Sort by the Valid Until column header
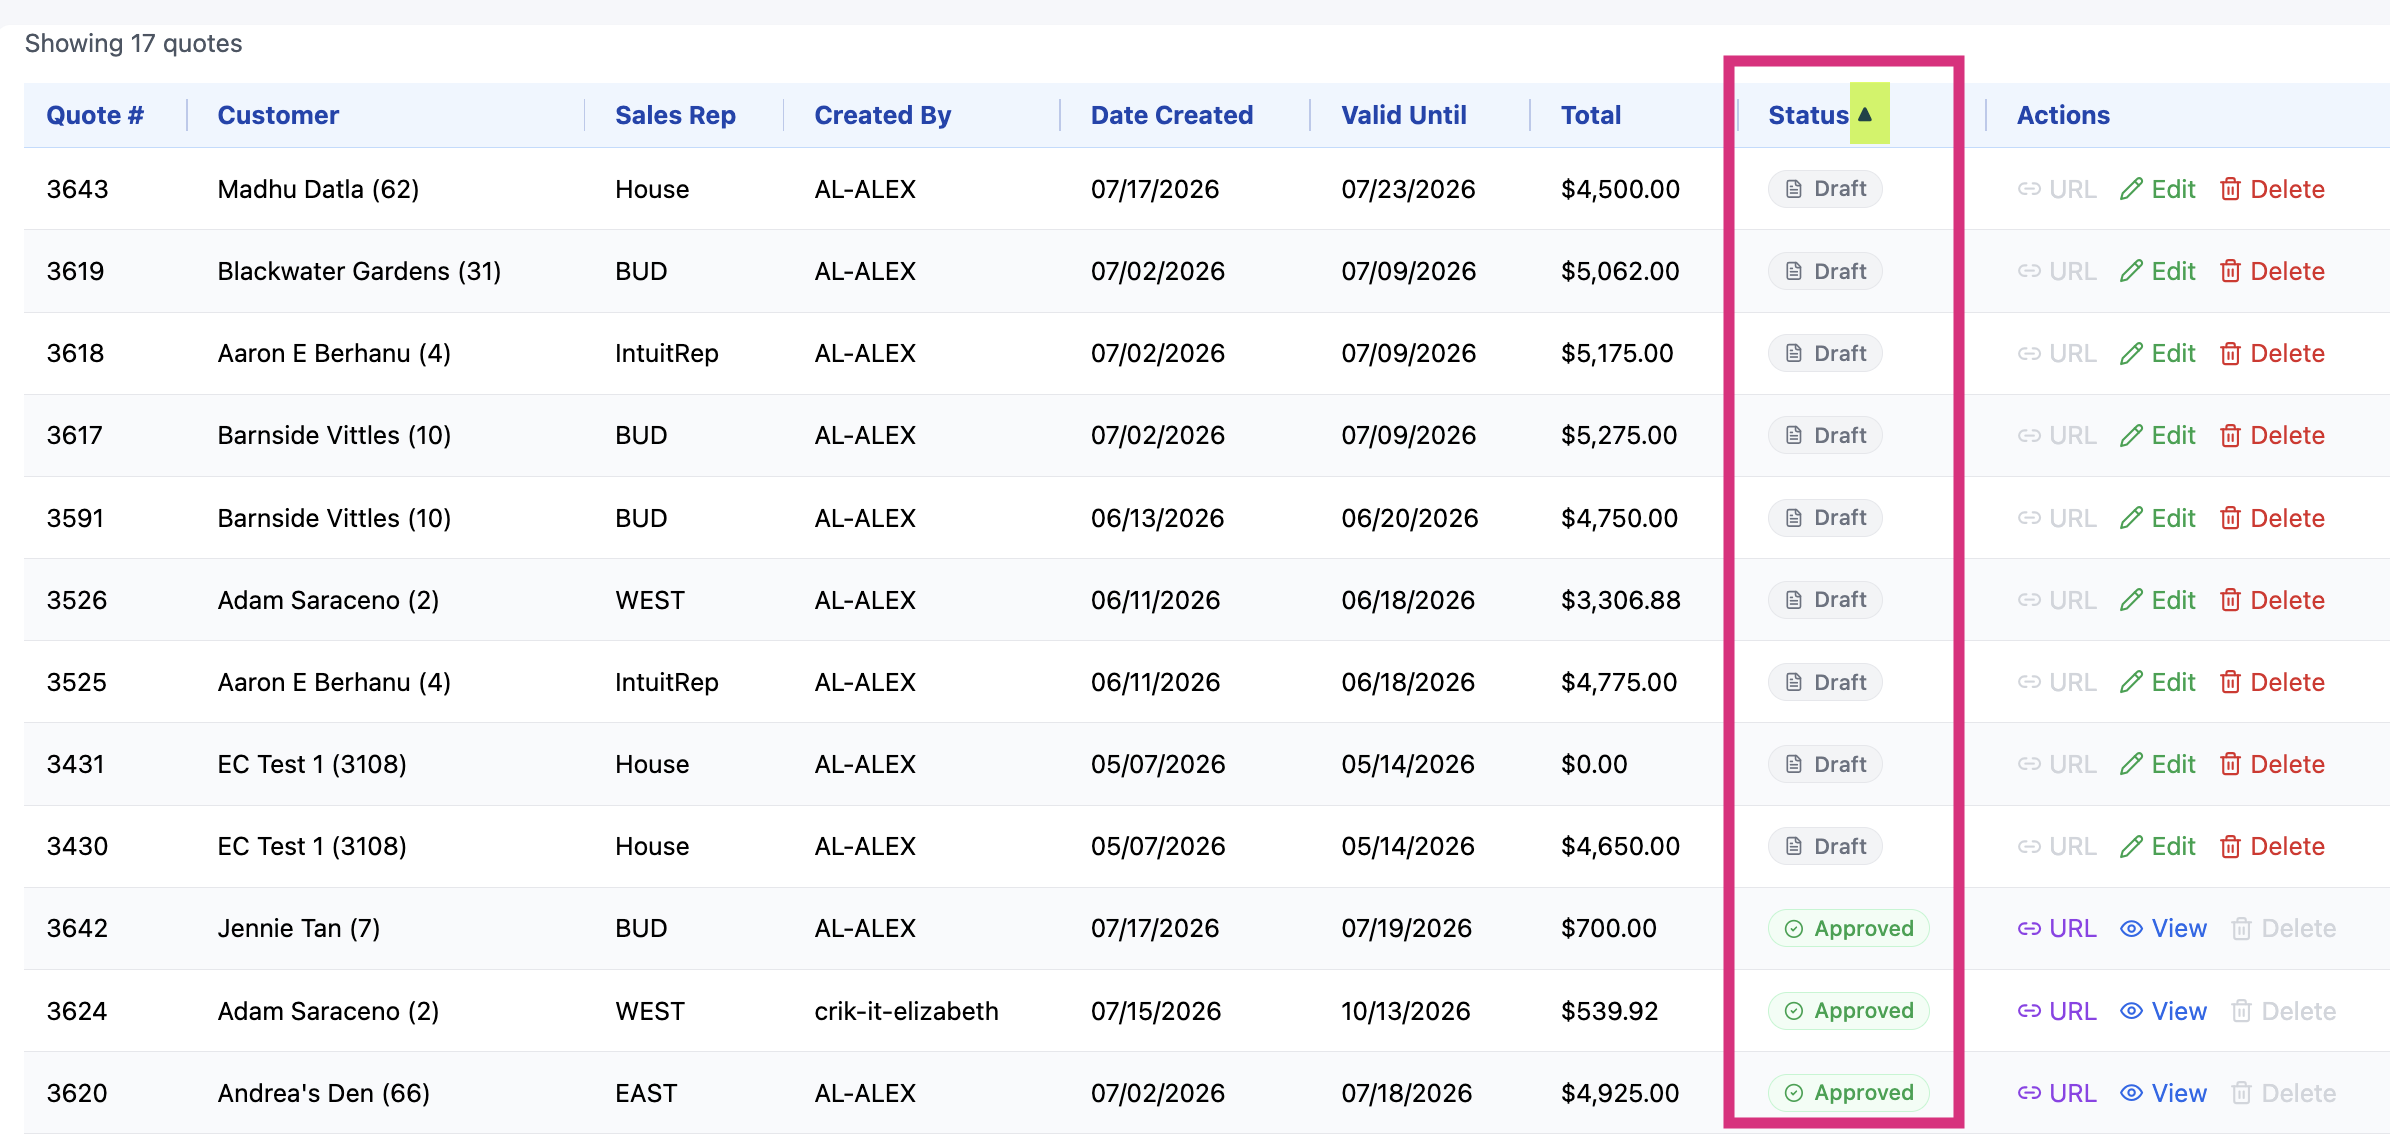Viewport: 2390px width, 1134px height. pos(1404,115)
